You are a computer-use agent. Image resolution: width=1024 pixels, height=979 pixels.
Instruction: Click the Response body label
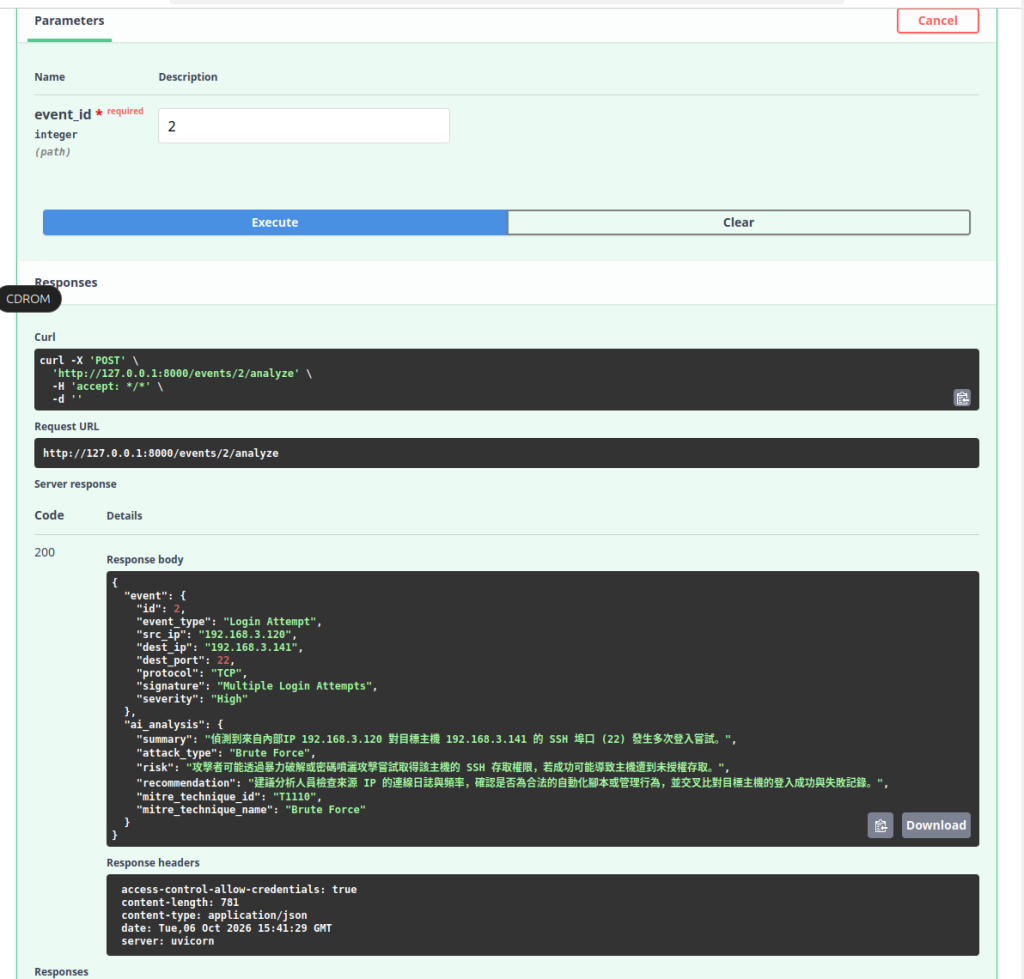tap(145, 560)
